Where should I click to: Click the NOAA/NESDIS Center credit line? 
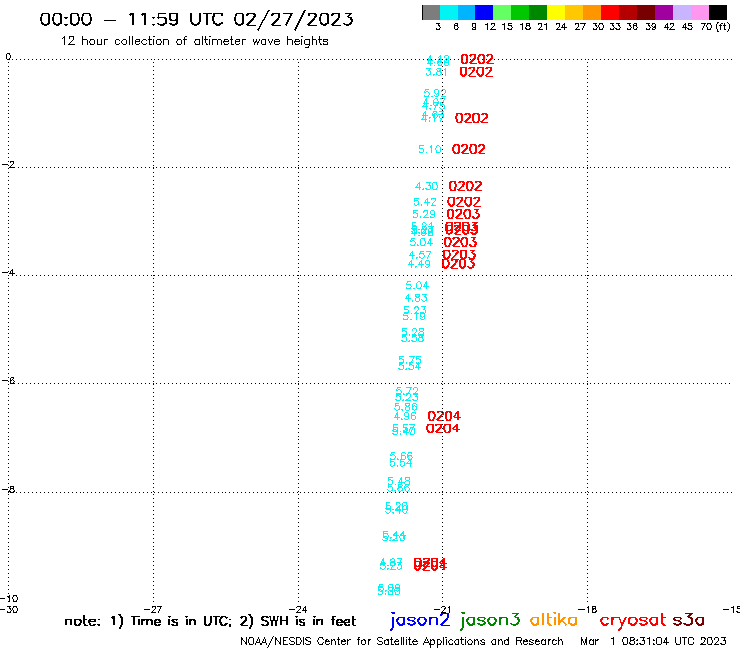[402, 642]
